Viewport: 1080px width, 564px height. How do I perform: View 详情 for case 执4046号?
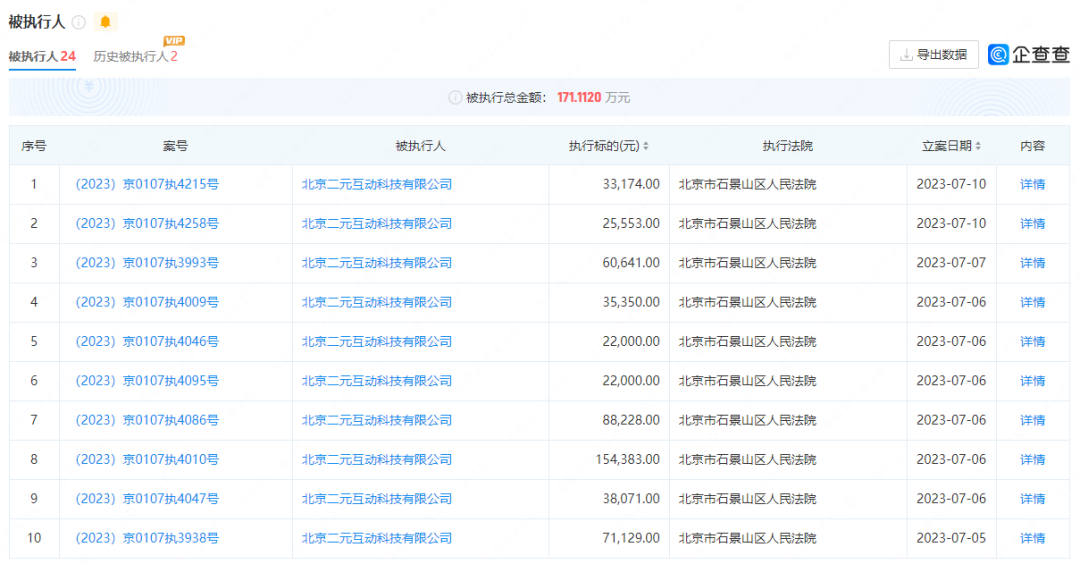[1032, 342]
